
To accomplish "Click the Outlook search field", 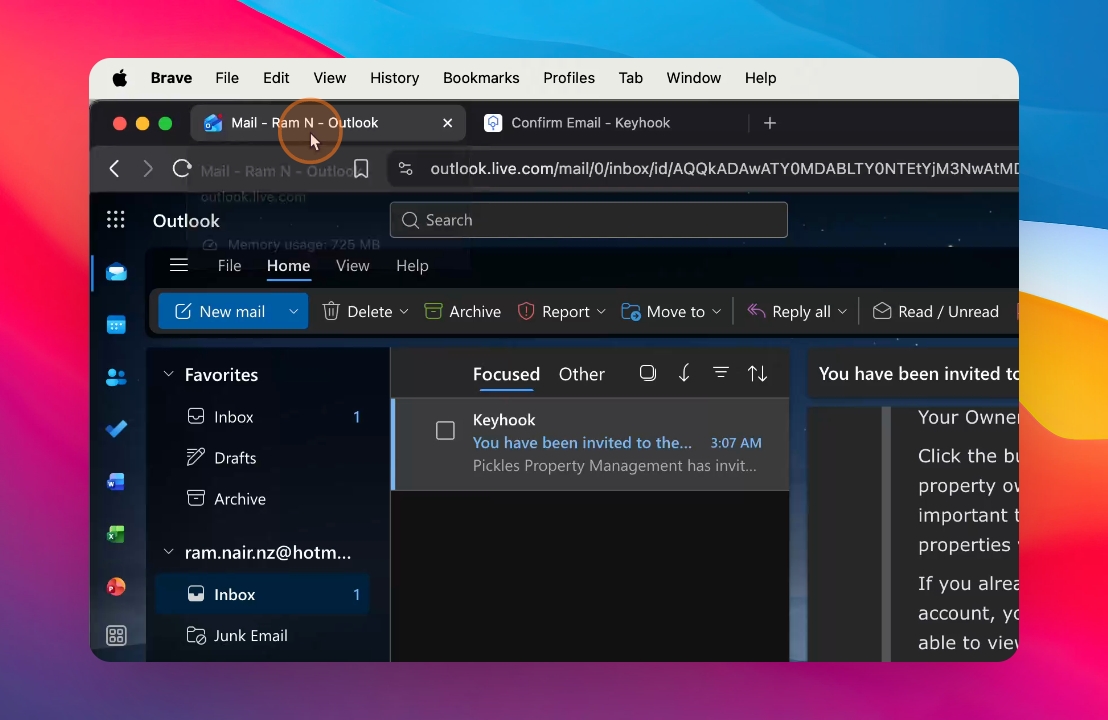I will point(589,220).
